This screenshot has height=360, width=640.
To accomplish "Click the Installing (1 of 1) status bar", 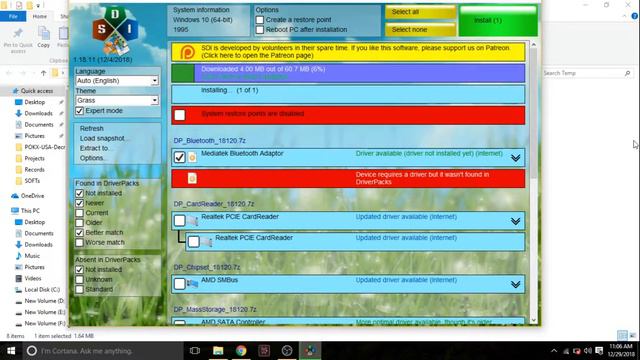I will 348,94.
